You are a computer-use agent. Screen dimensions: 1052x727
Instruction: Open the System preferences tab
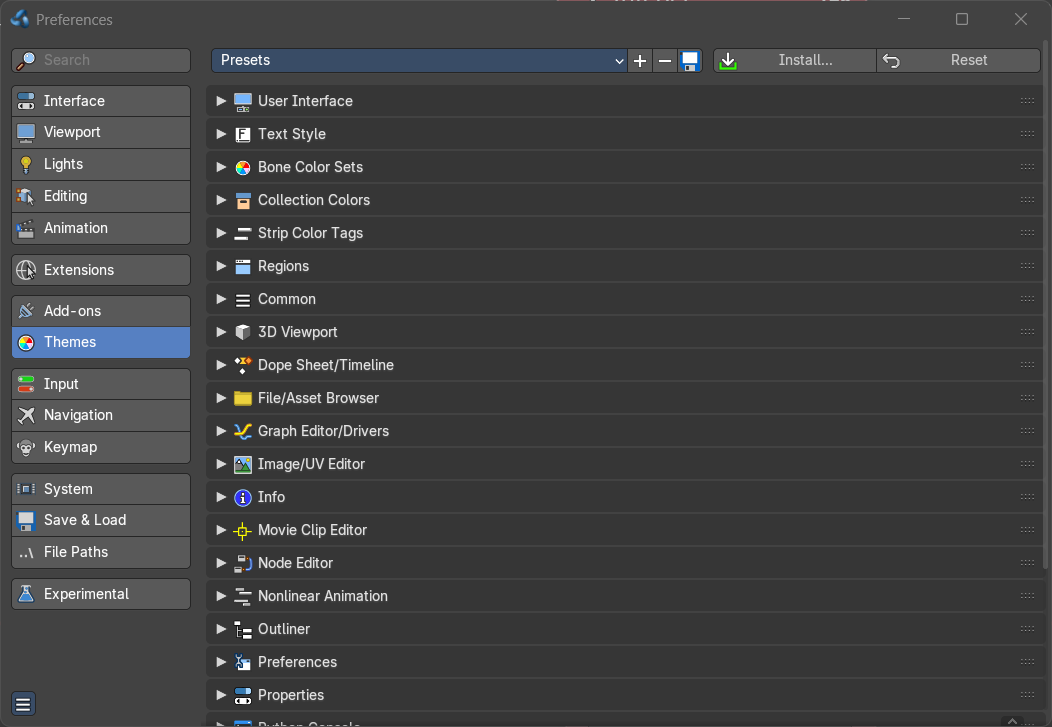tap(101, 489)
